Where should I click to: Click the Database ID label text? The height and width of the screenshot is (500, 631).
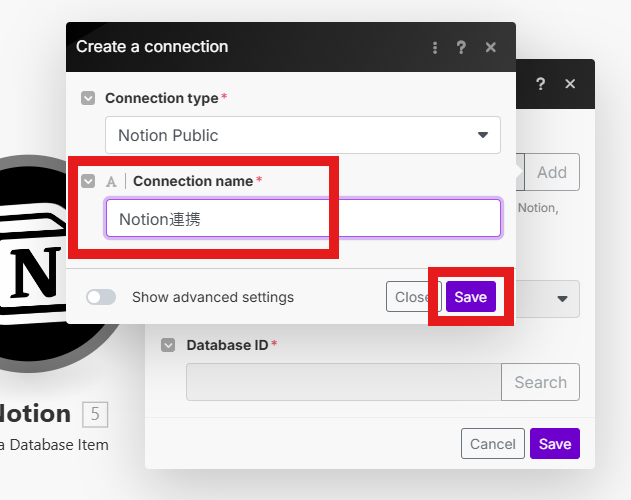227,345
